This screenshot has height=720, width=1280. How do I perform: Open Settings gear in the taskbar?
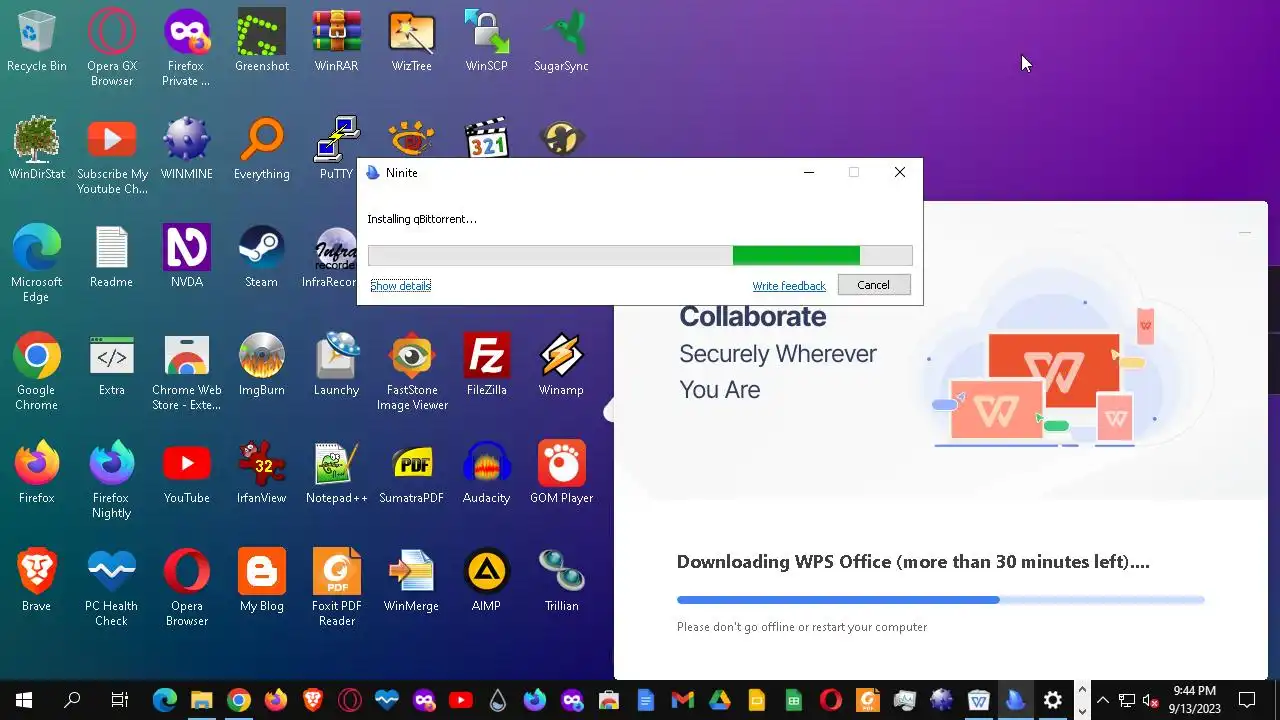pos(1052,700)
